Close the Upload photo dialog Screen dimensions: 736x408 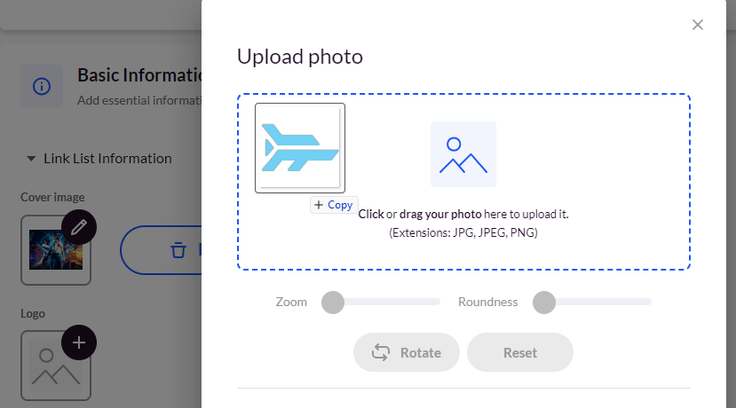(698, 25)
